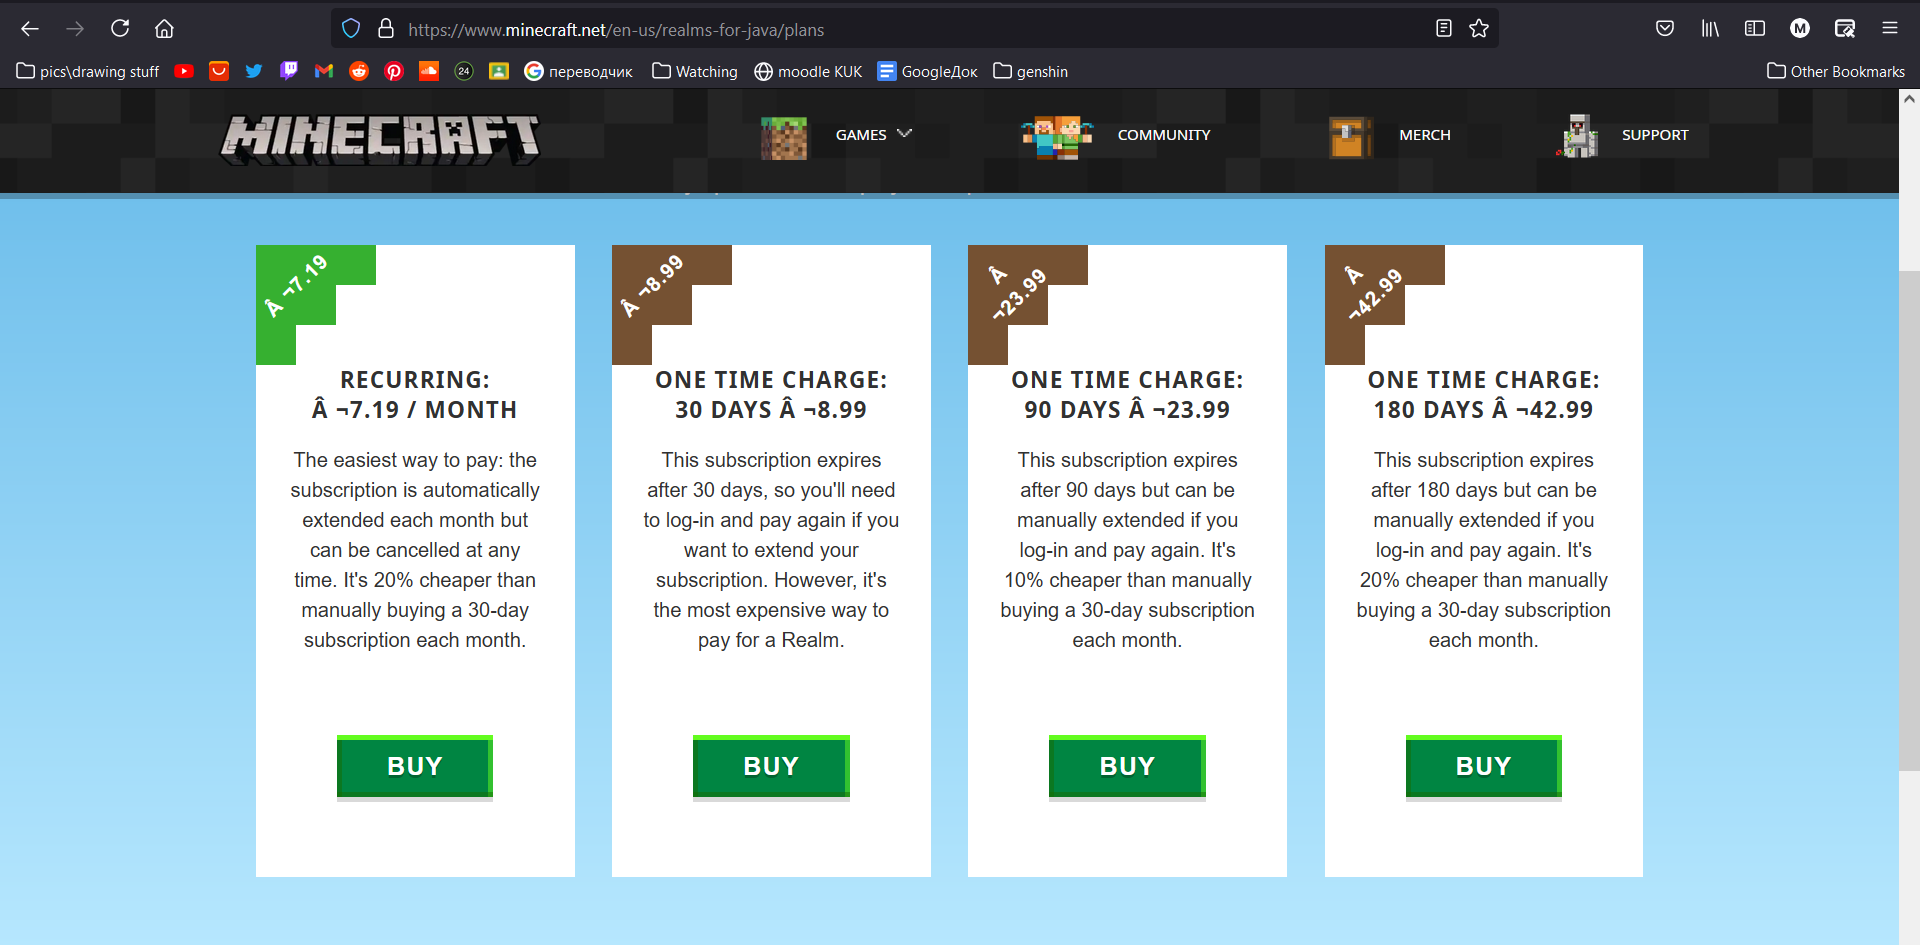Save page to Pocket
Screen dimensions: 1920x945
[1665, 29]
